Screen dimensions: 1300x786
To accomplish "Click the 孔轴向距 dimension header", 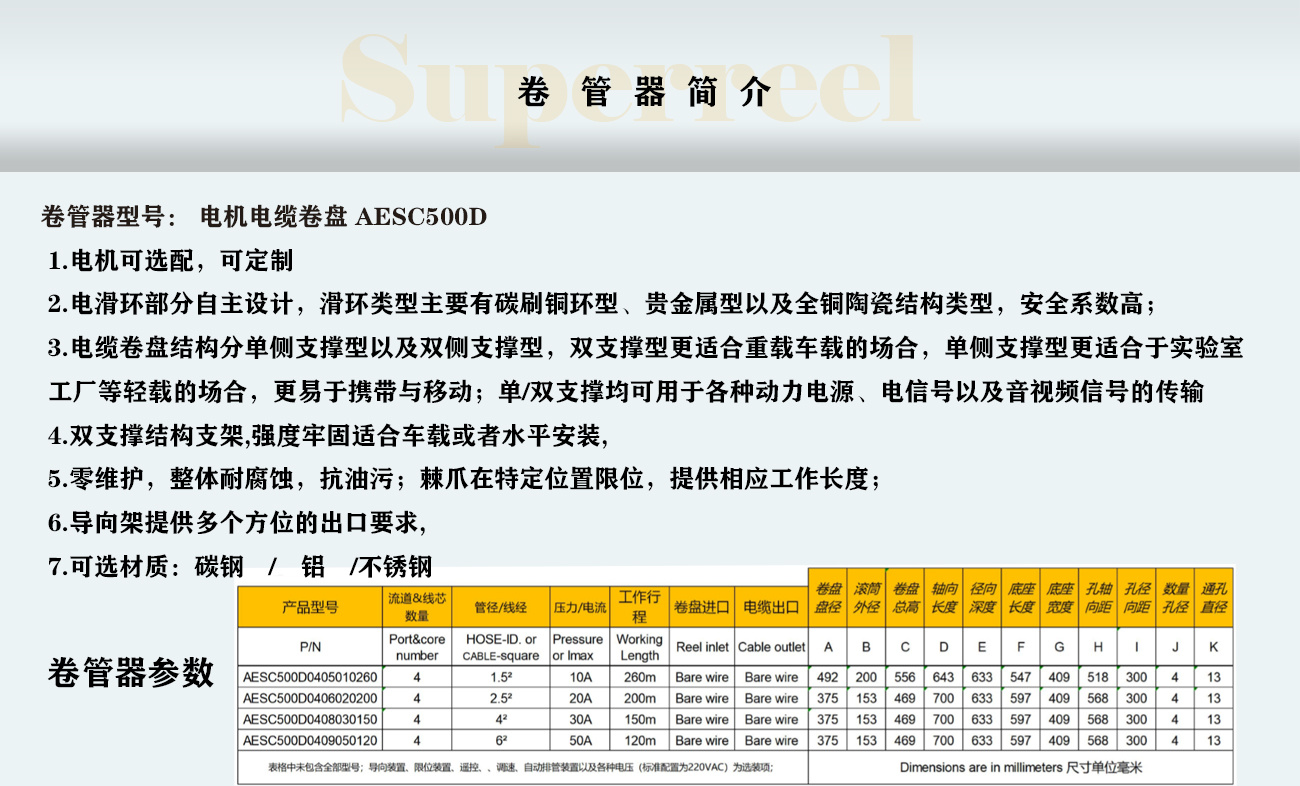I will coord(1098,598).
